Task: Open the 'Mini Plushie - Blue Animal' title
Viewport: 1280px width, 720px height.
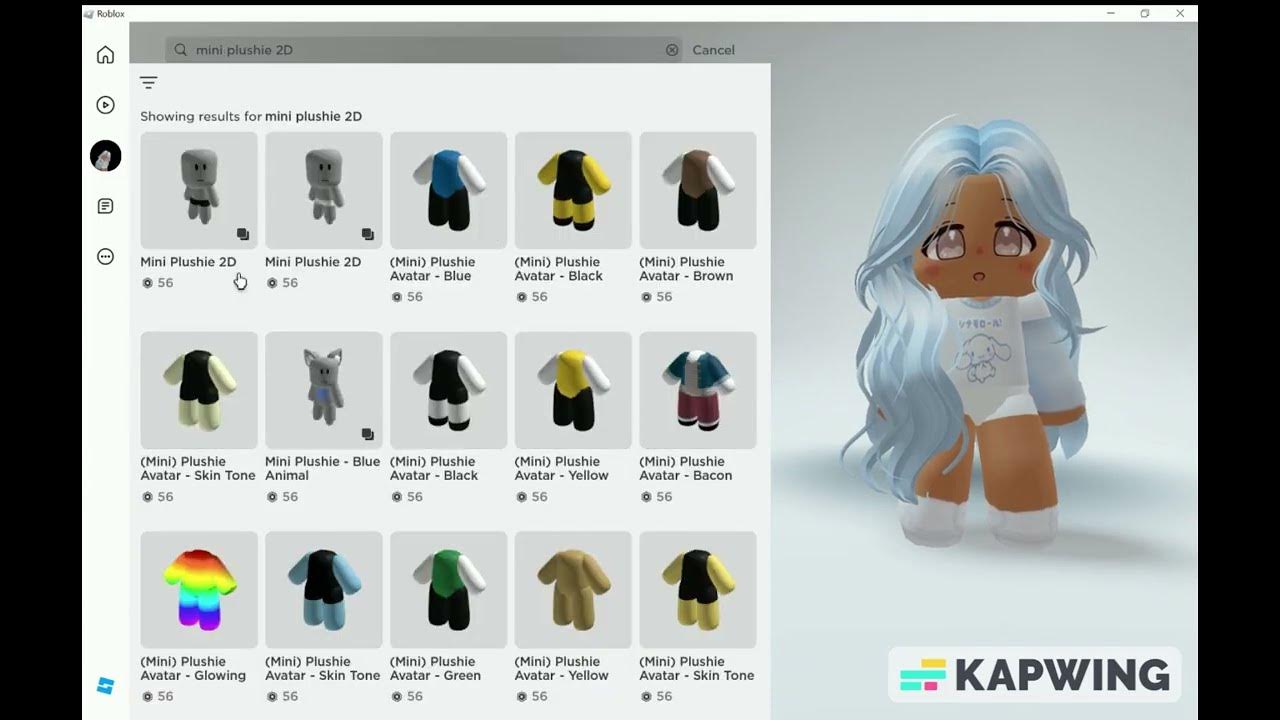Action: [x=322, y=469]
